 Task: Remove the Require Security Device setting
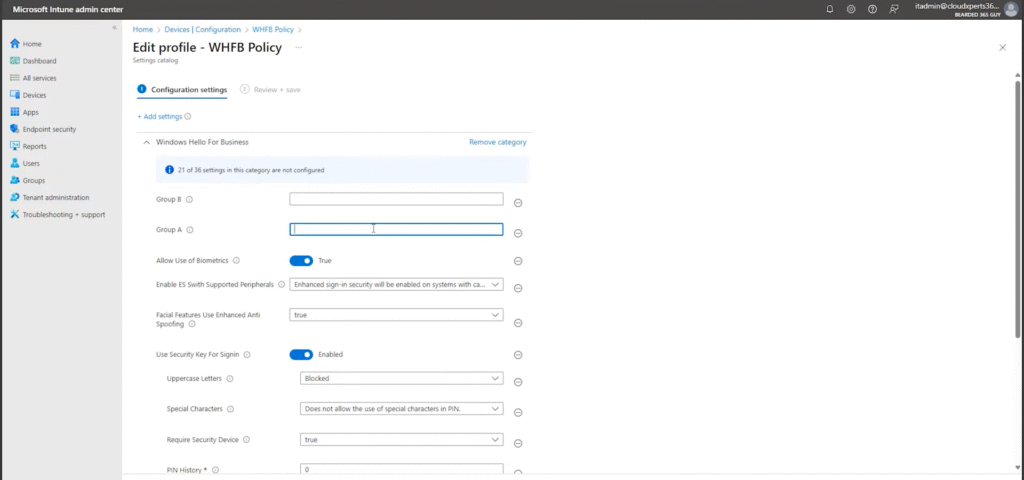coord(518,443)
